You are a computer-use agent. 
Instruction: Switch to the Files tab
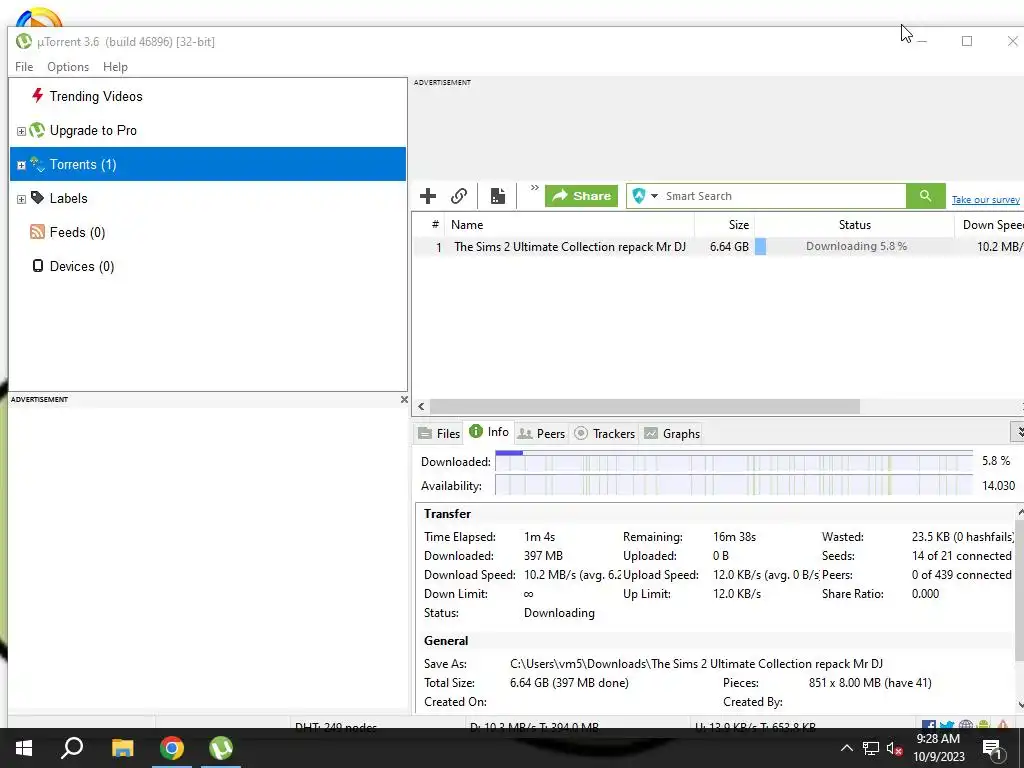click(x=439, y=434)
